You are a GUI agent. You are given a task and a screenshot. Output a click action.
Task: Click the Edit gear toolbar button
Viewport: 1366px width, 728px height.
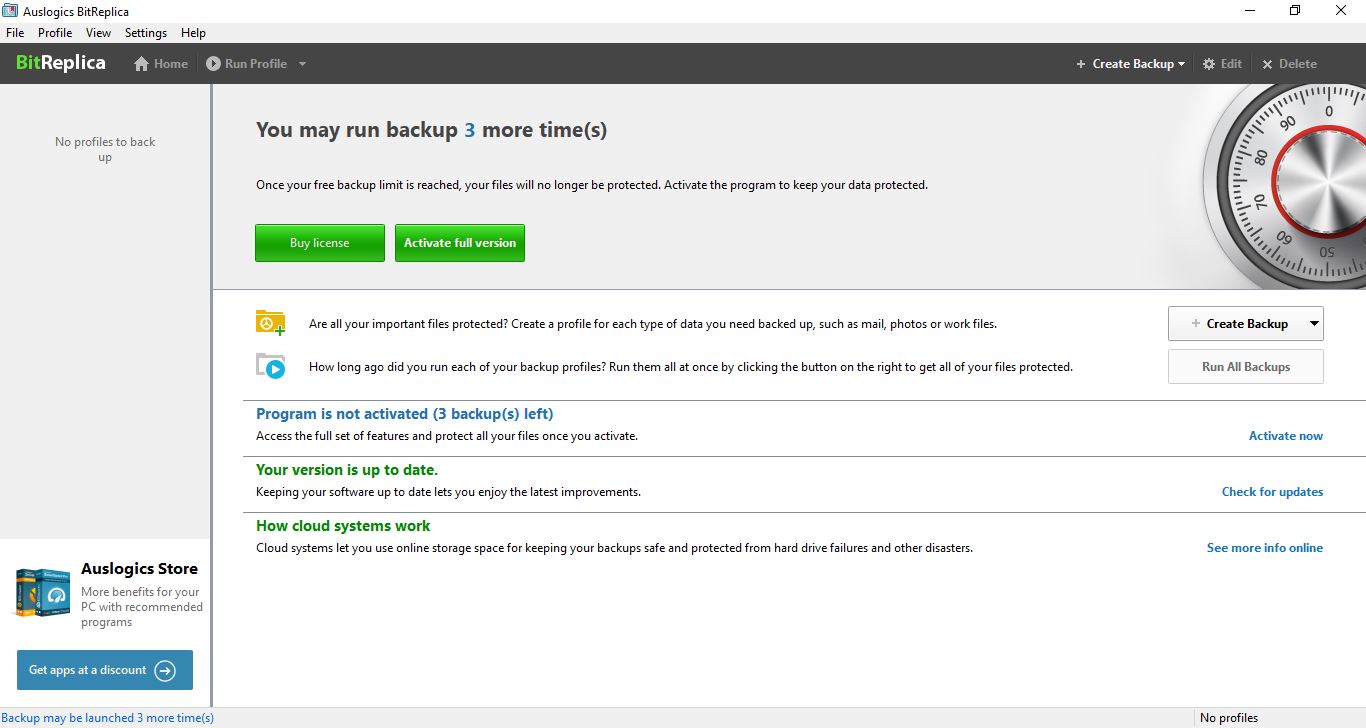pos(1222,63)
